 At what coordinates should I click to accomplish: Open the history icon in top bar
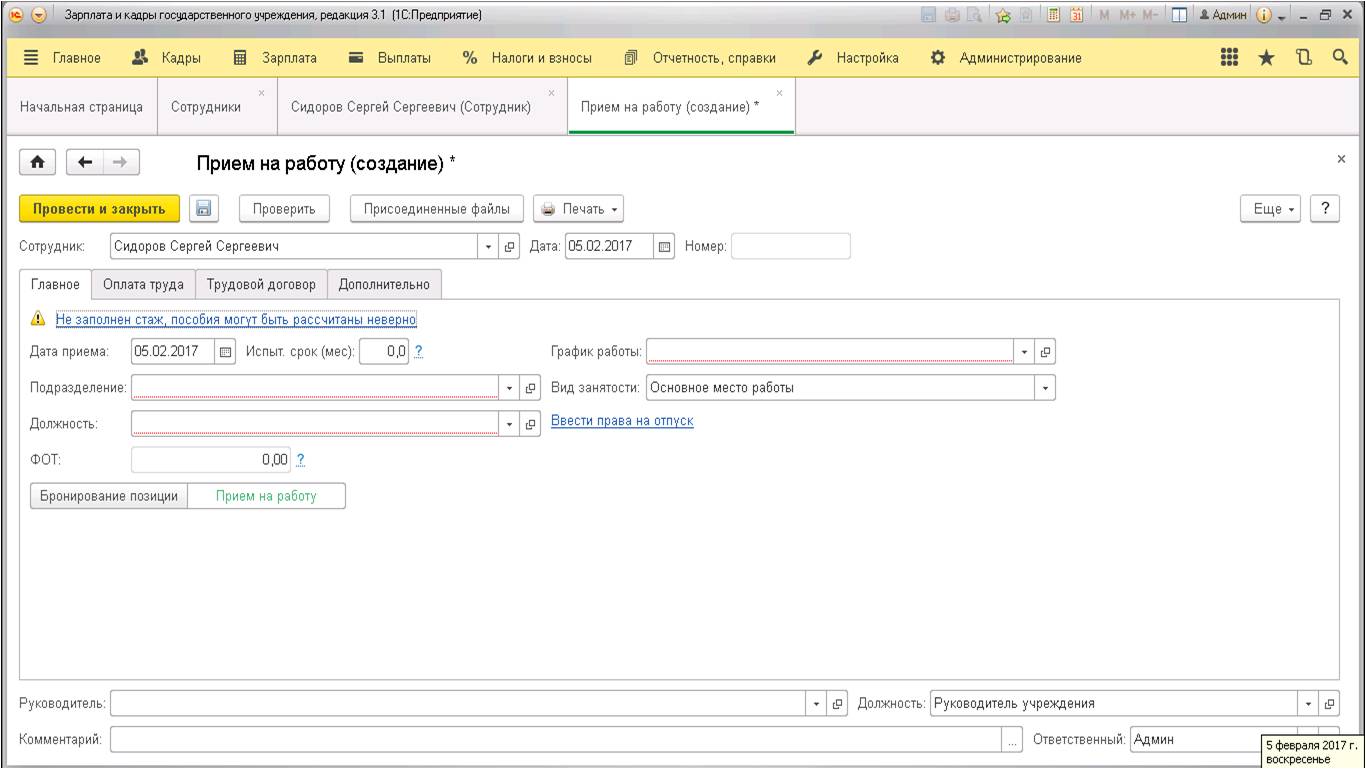coord(1304,58)
